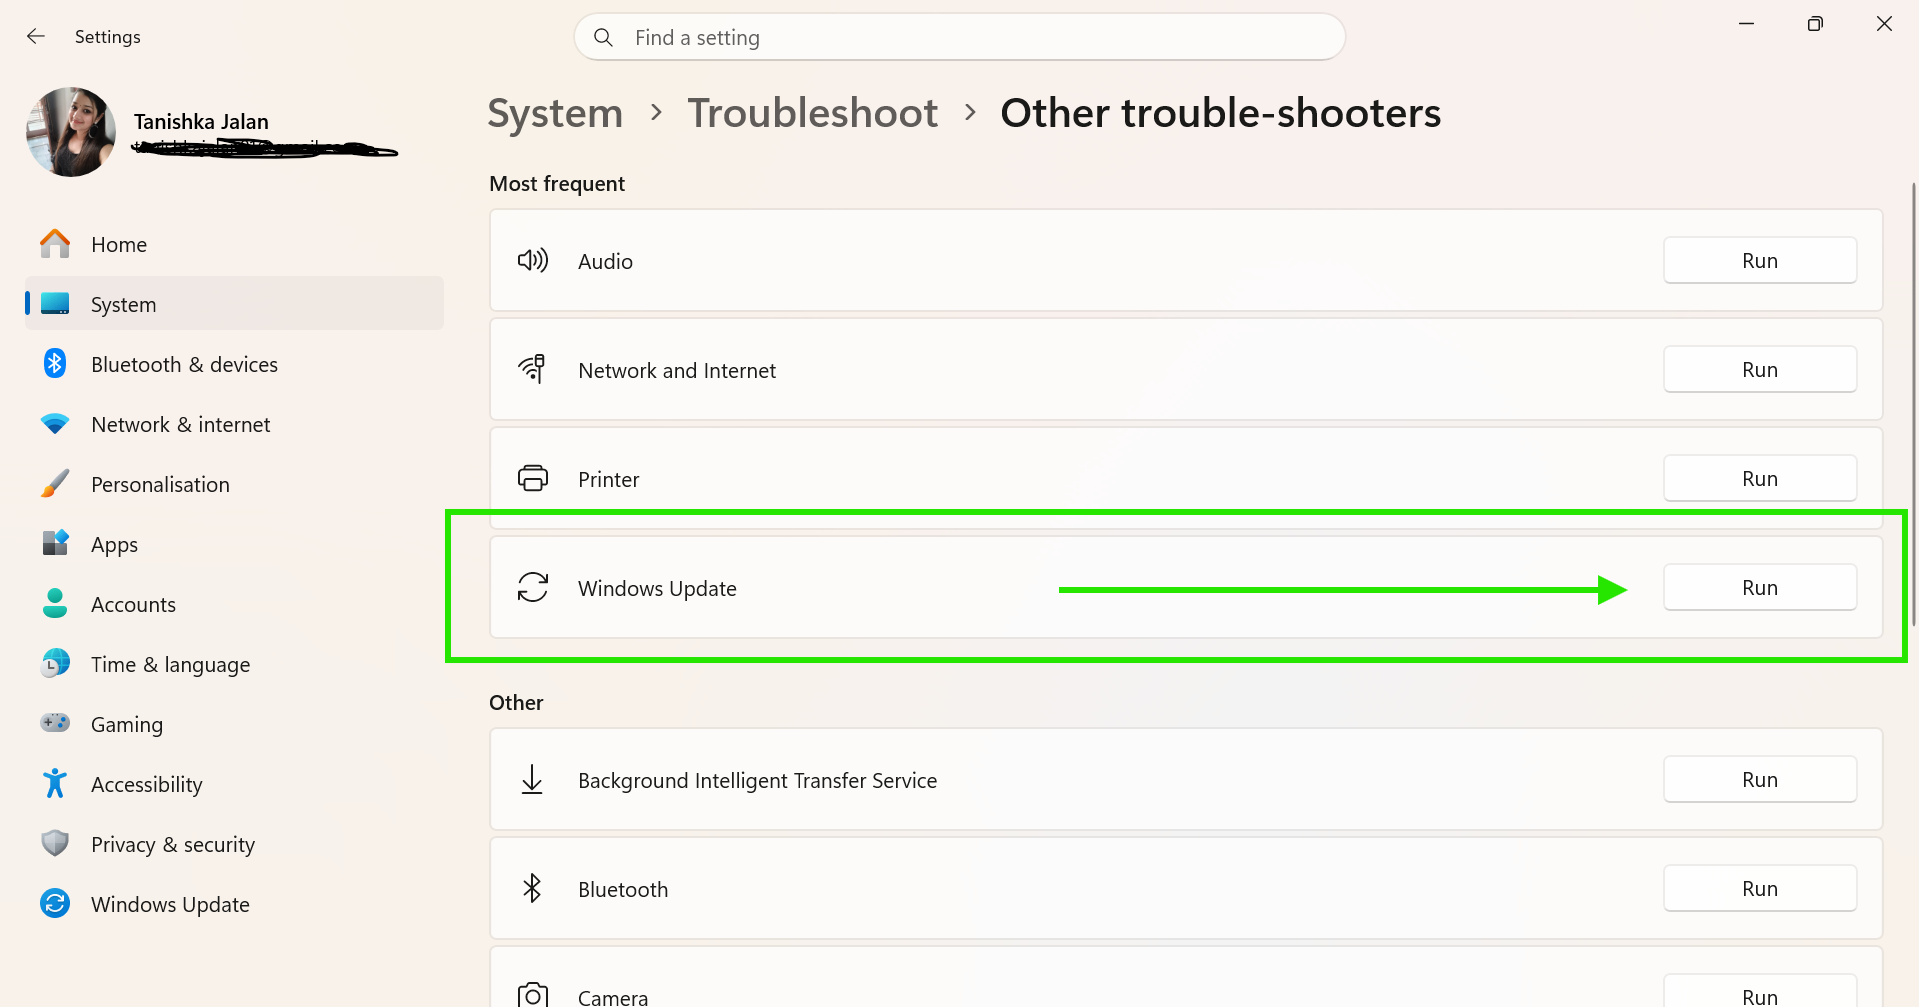Click the Windows Update sync arrows icon
The height and width of the screenshot is (1007, 1919).
tap(533, 587)
